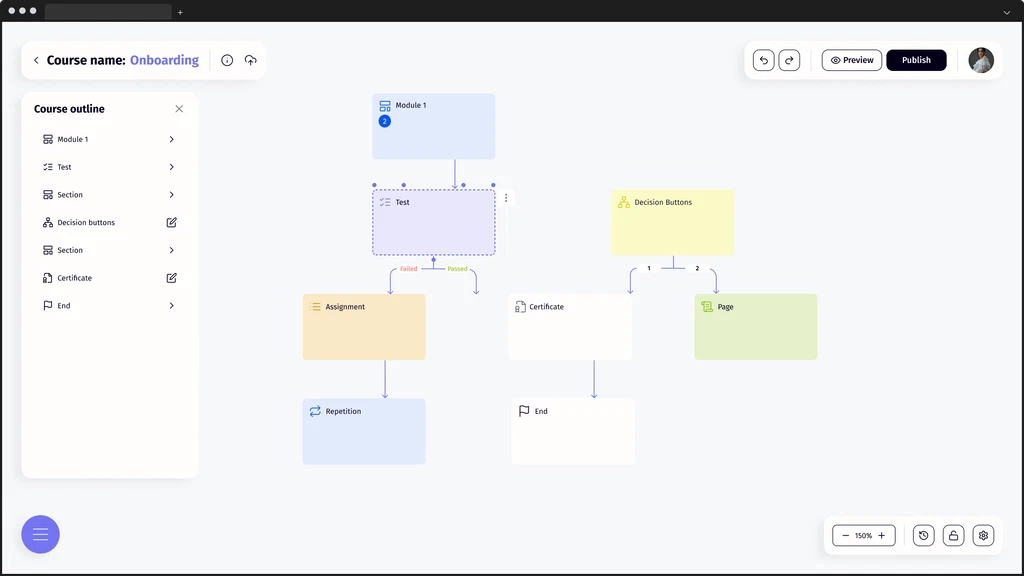Open the purple hamburger menu button

click(x=41, y=534)
